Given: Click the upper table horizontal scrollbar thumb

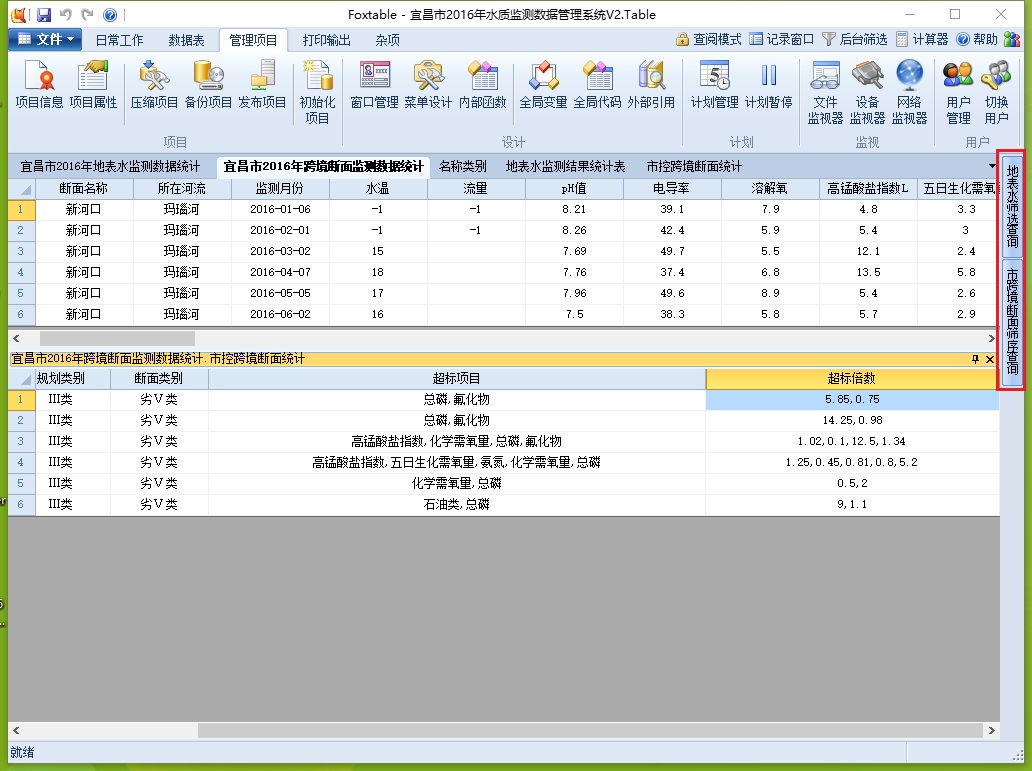Looking at the screenshot, I should (117, 338).
